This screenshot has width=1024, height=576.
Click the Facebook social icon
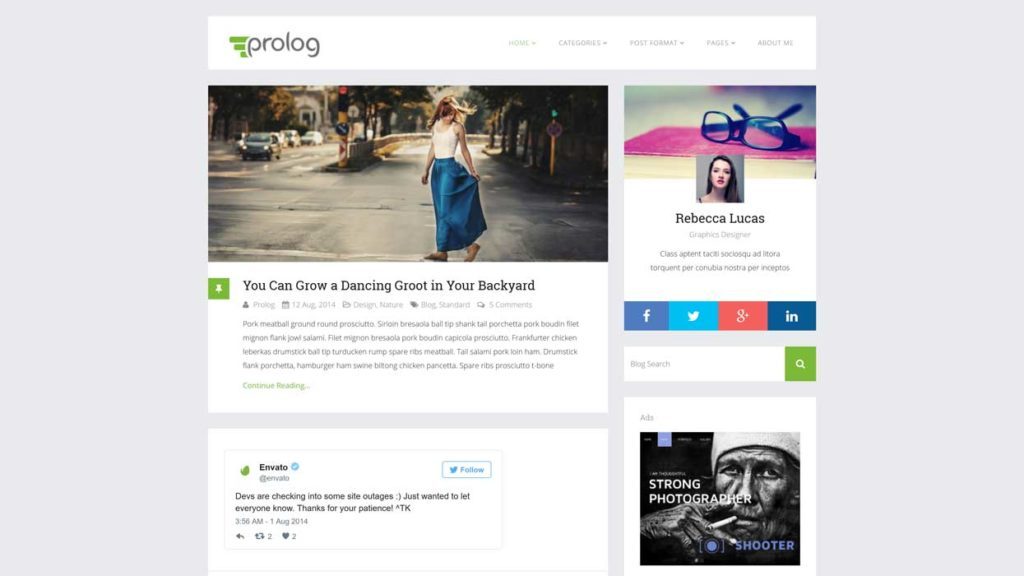(x=646, y=316)
